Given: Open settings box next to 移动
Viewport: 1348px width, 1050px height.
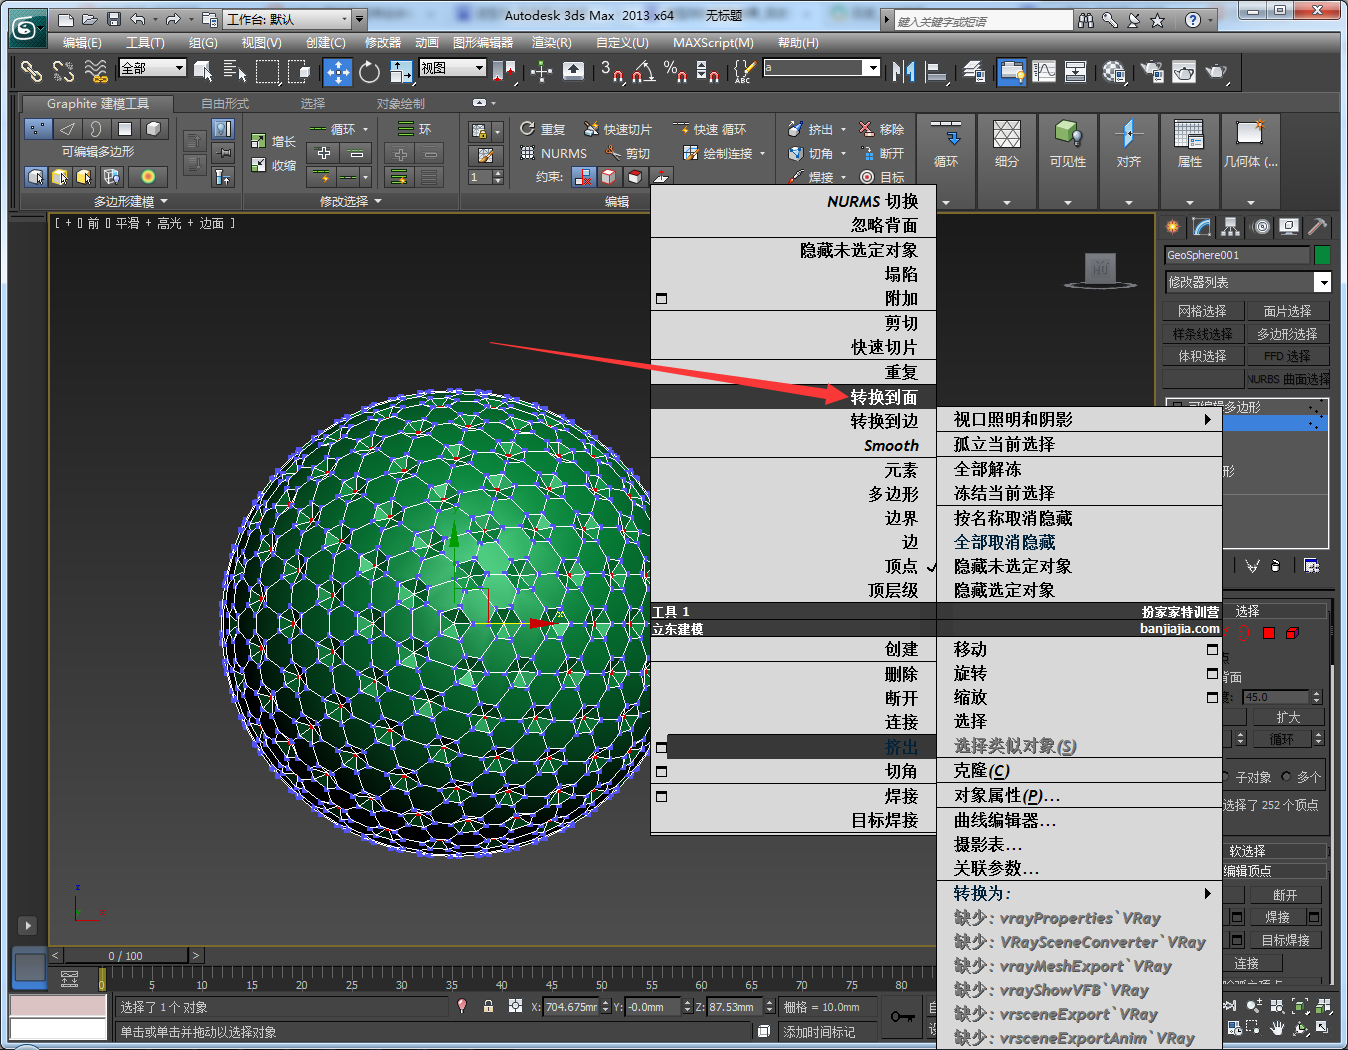Looking at the screenshot, I should (x=1212, y=650).
